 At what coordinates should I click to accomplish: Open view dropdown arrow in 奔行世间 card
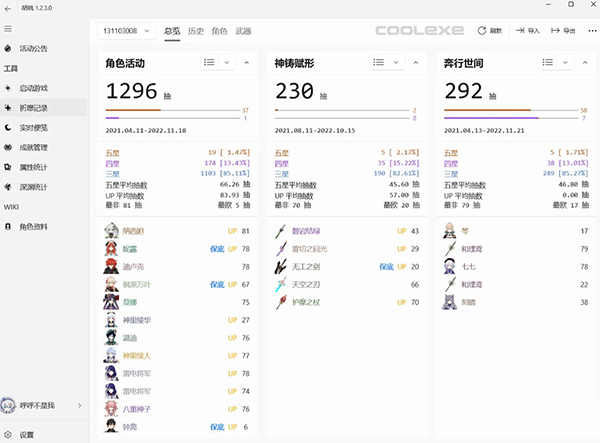pyautogui.click(x=566, y=62)
